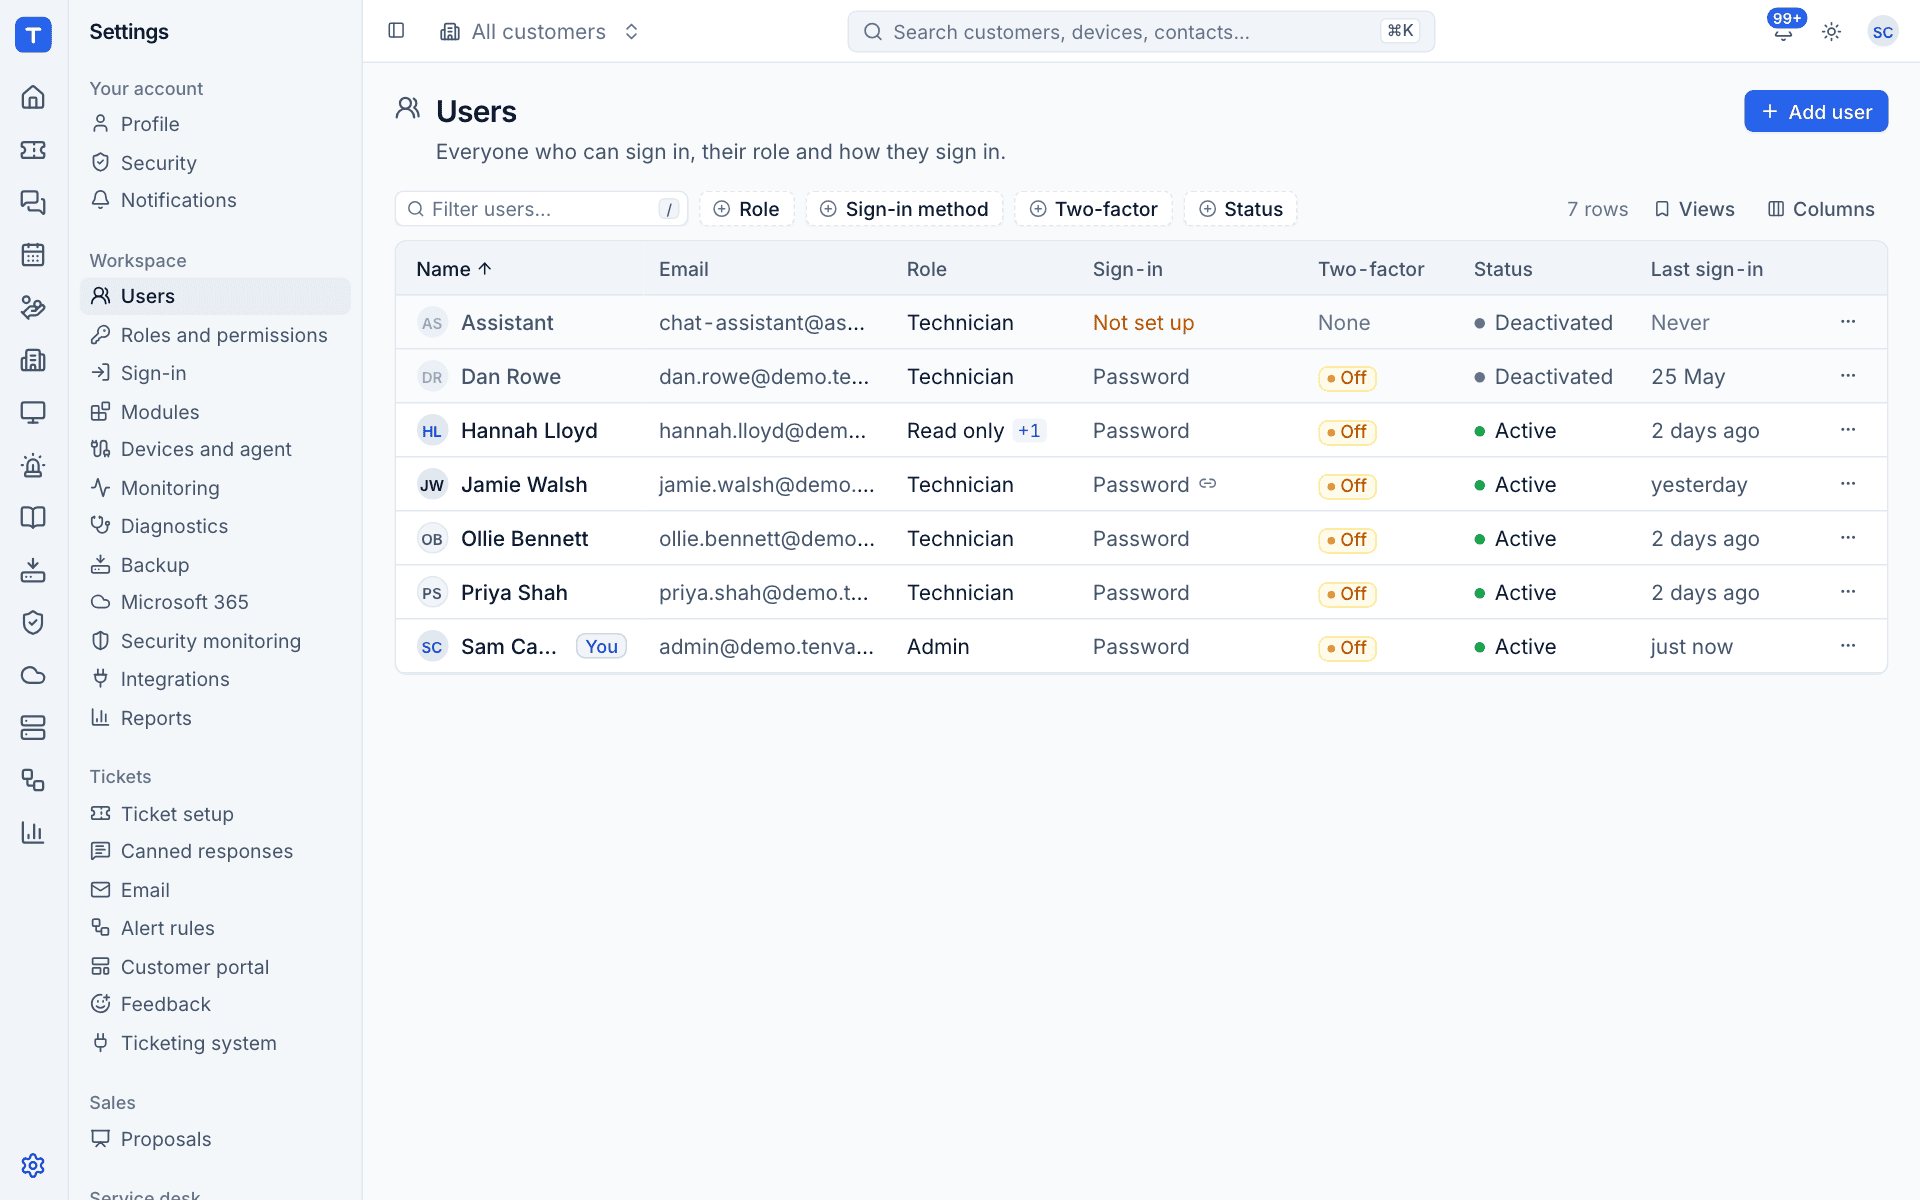Open row actions for Ollie Bennett
The width and height of the screenshot is (1920, 1200).
(x=1848, y=538)
